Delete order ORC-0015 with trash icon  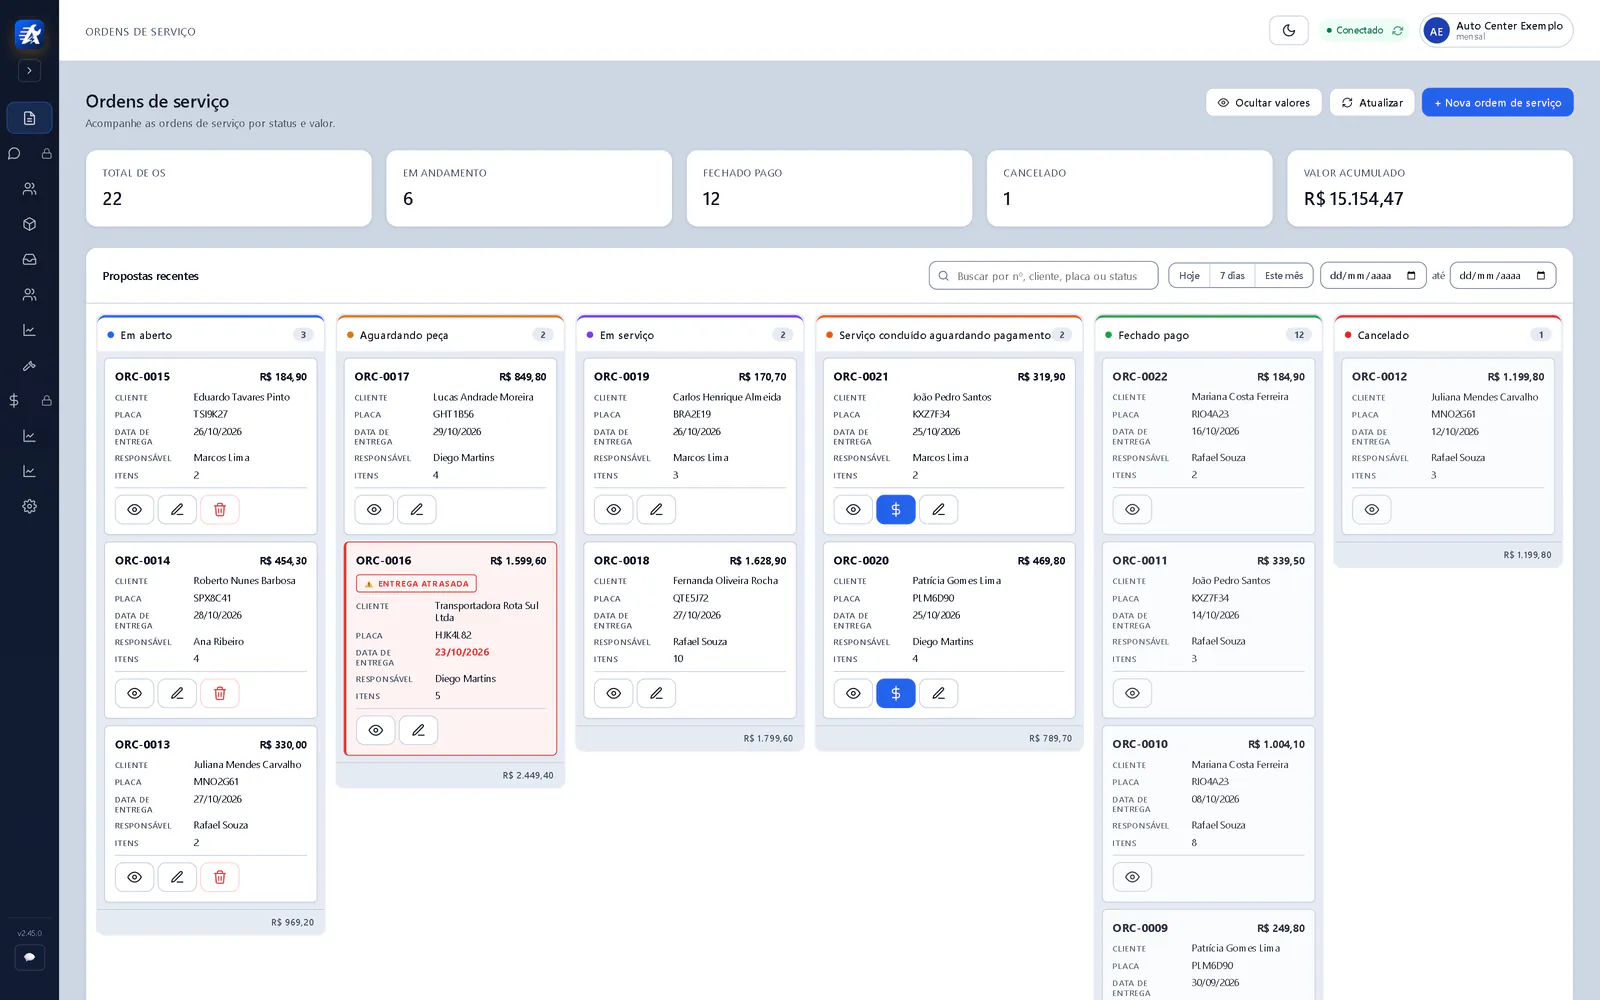click(220, 510)
